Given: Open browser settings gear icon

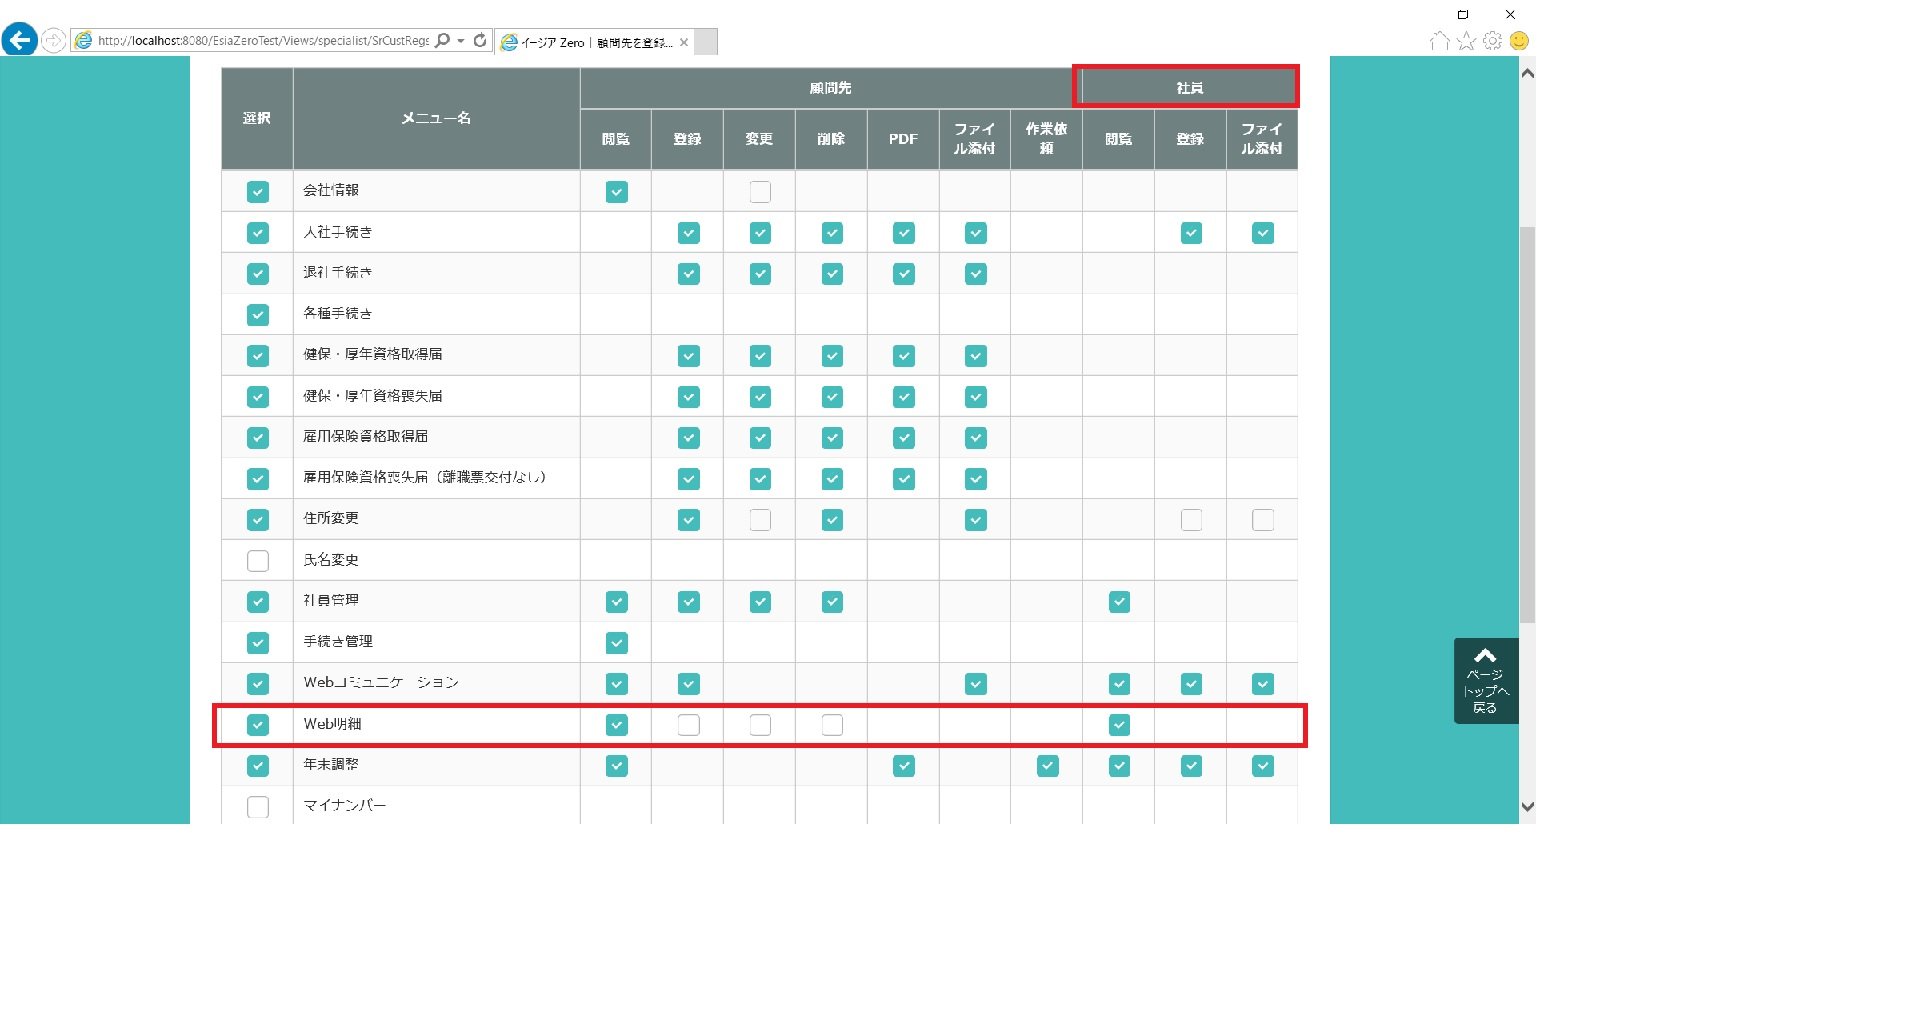Looking at the screenshot, I should 1492,41.
